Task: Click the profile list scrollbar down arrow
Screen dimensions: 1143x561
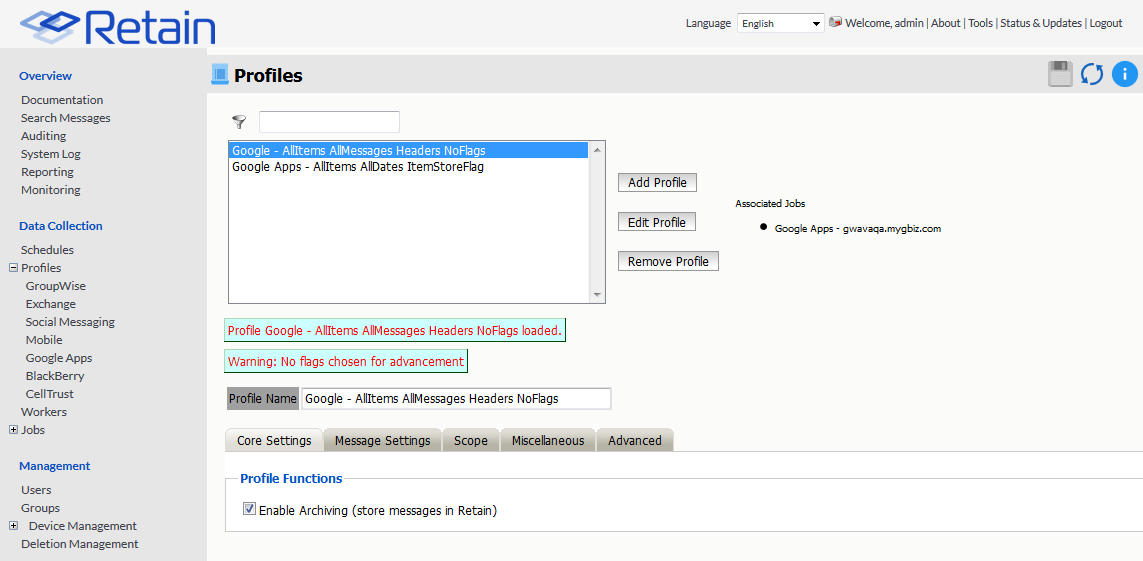Action: pos(597,294)
